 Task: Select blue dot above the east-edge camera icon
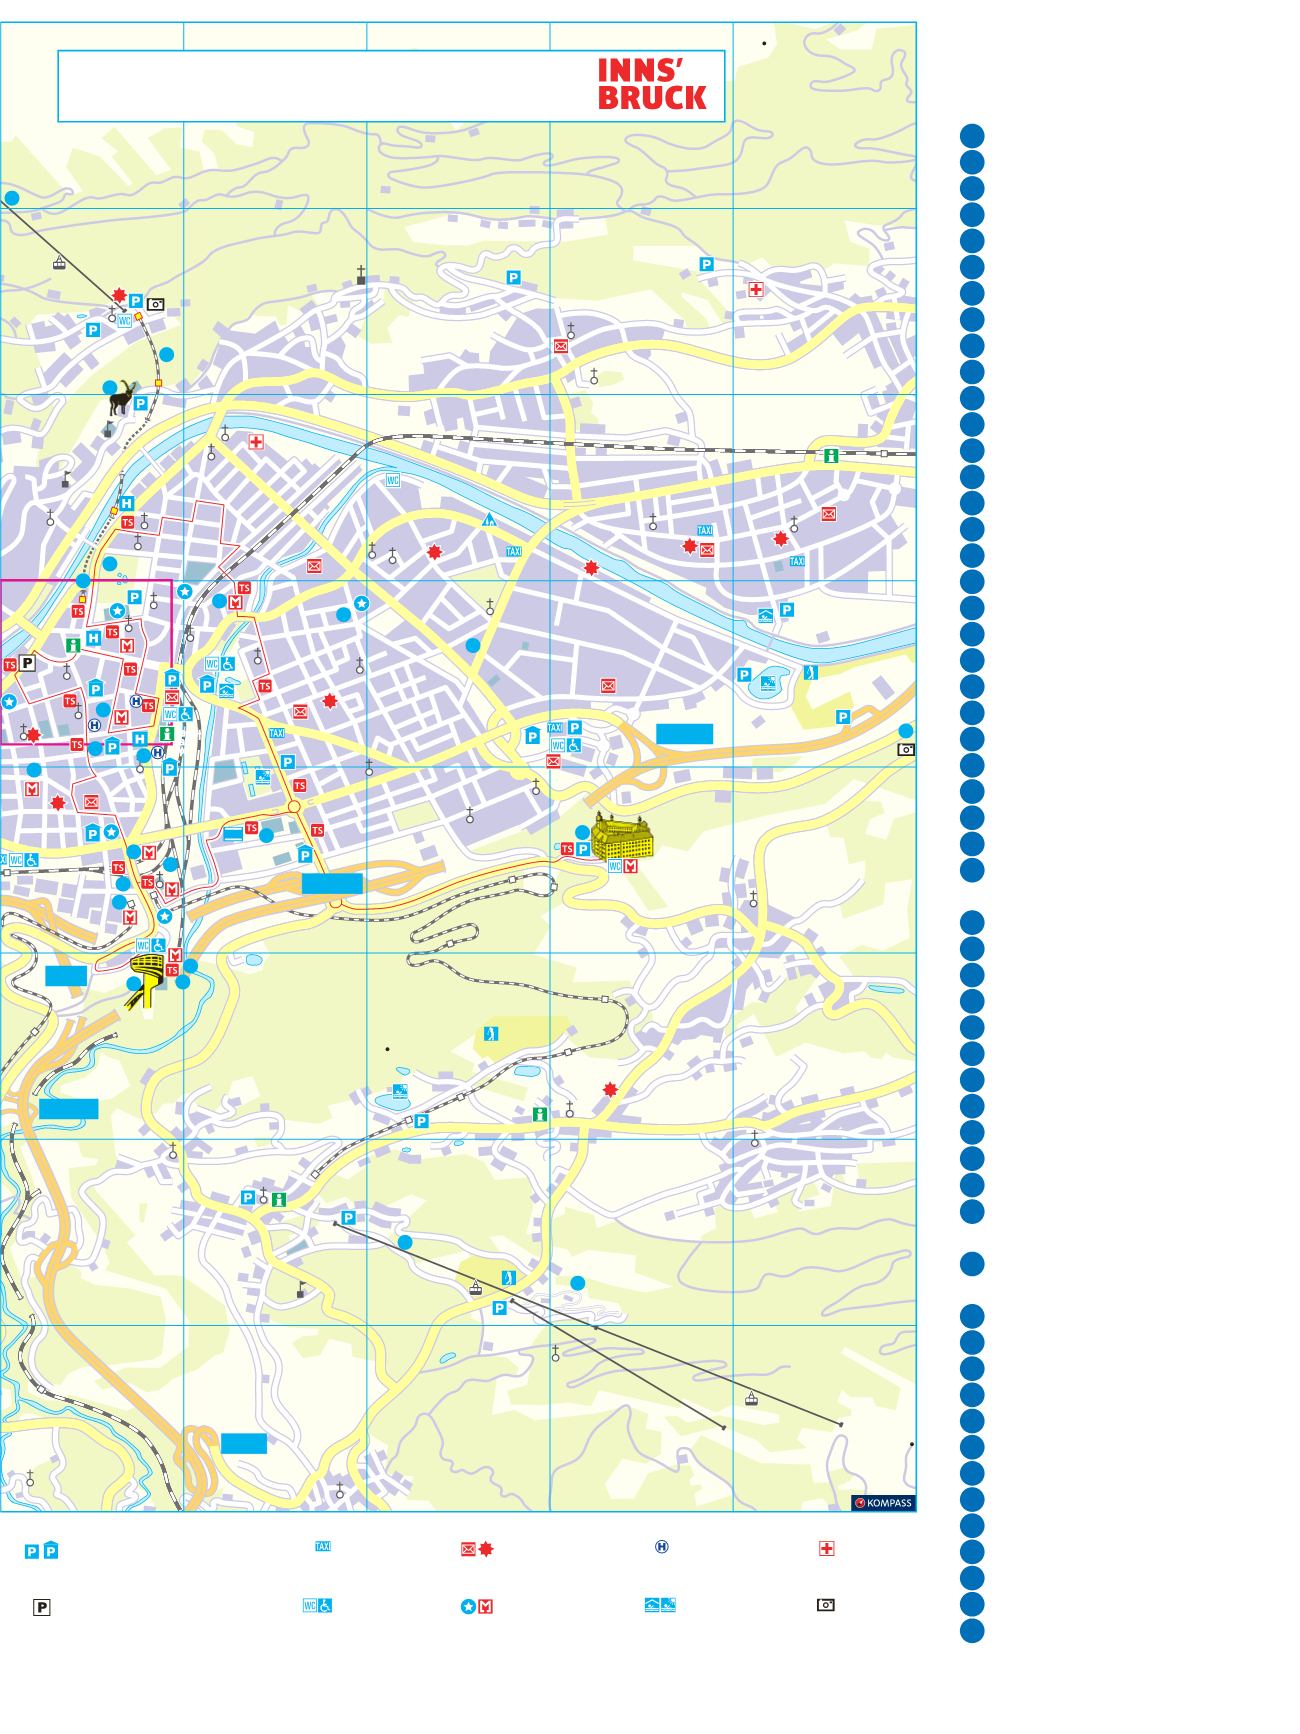click(x=906, y=730)
